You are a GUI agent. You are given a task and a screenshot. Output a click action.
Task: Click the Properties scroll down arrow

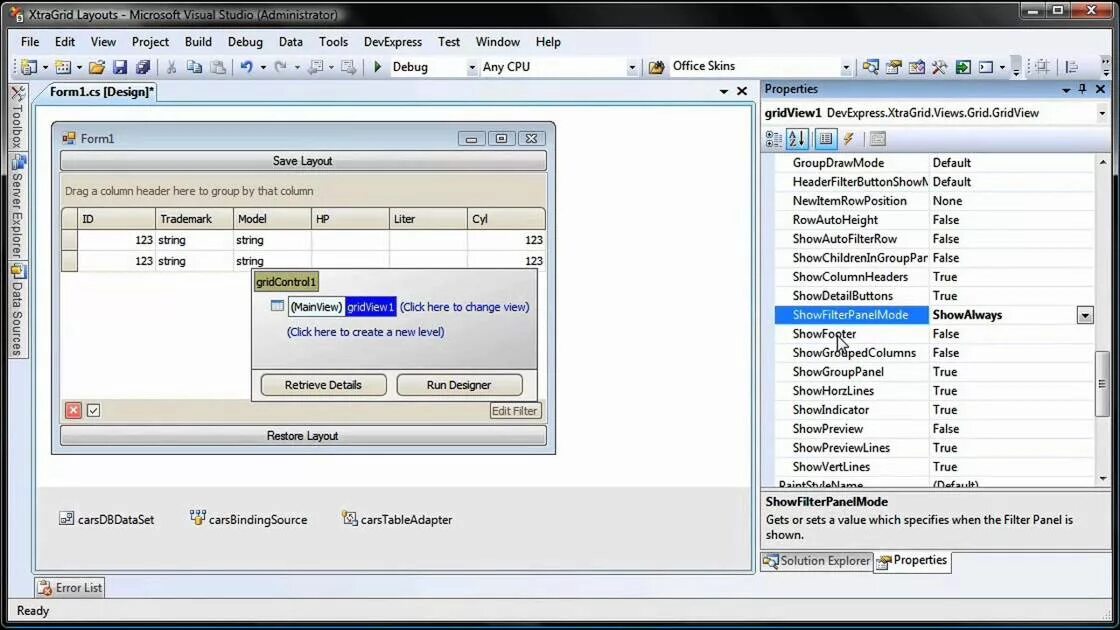(1102, 479)
